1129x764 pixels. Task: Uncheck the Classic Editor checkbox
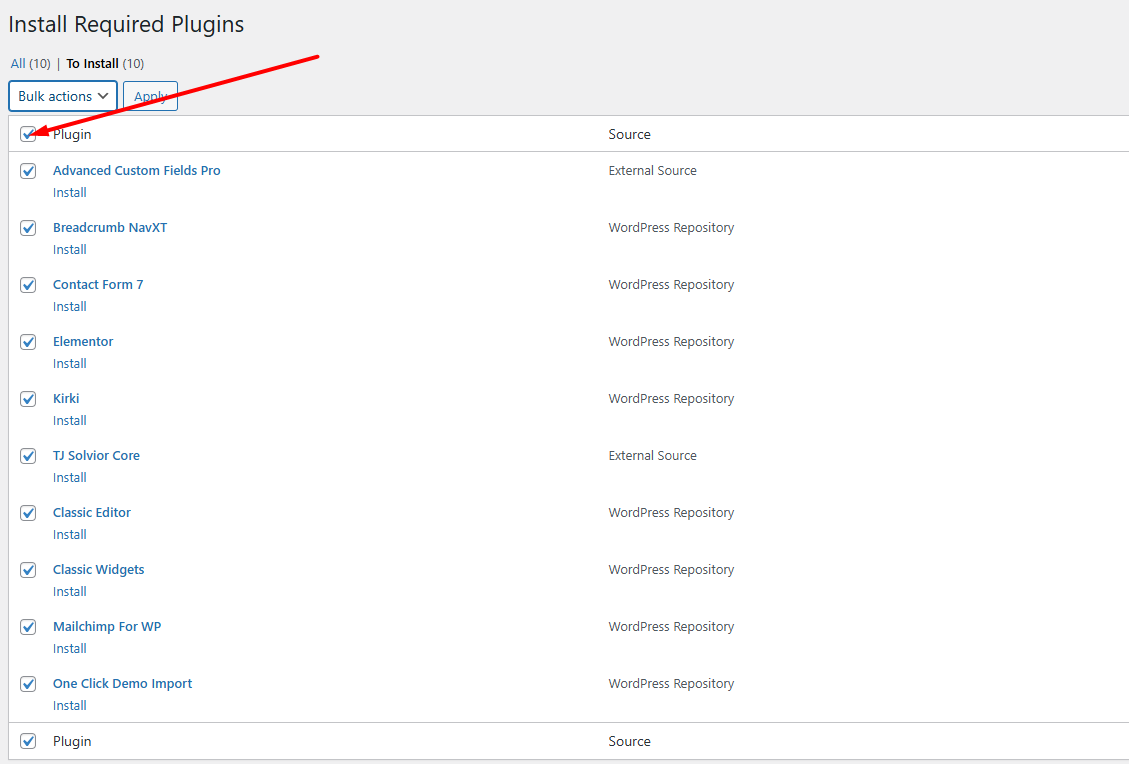pyautogui.click(x=28, y=513)
